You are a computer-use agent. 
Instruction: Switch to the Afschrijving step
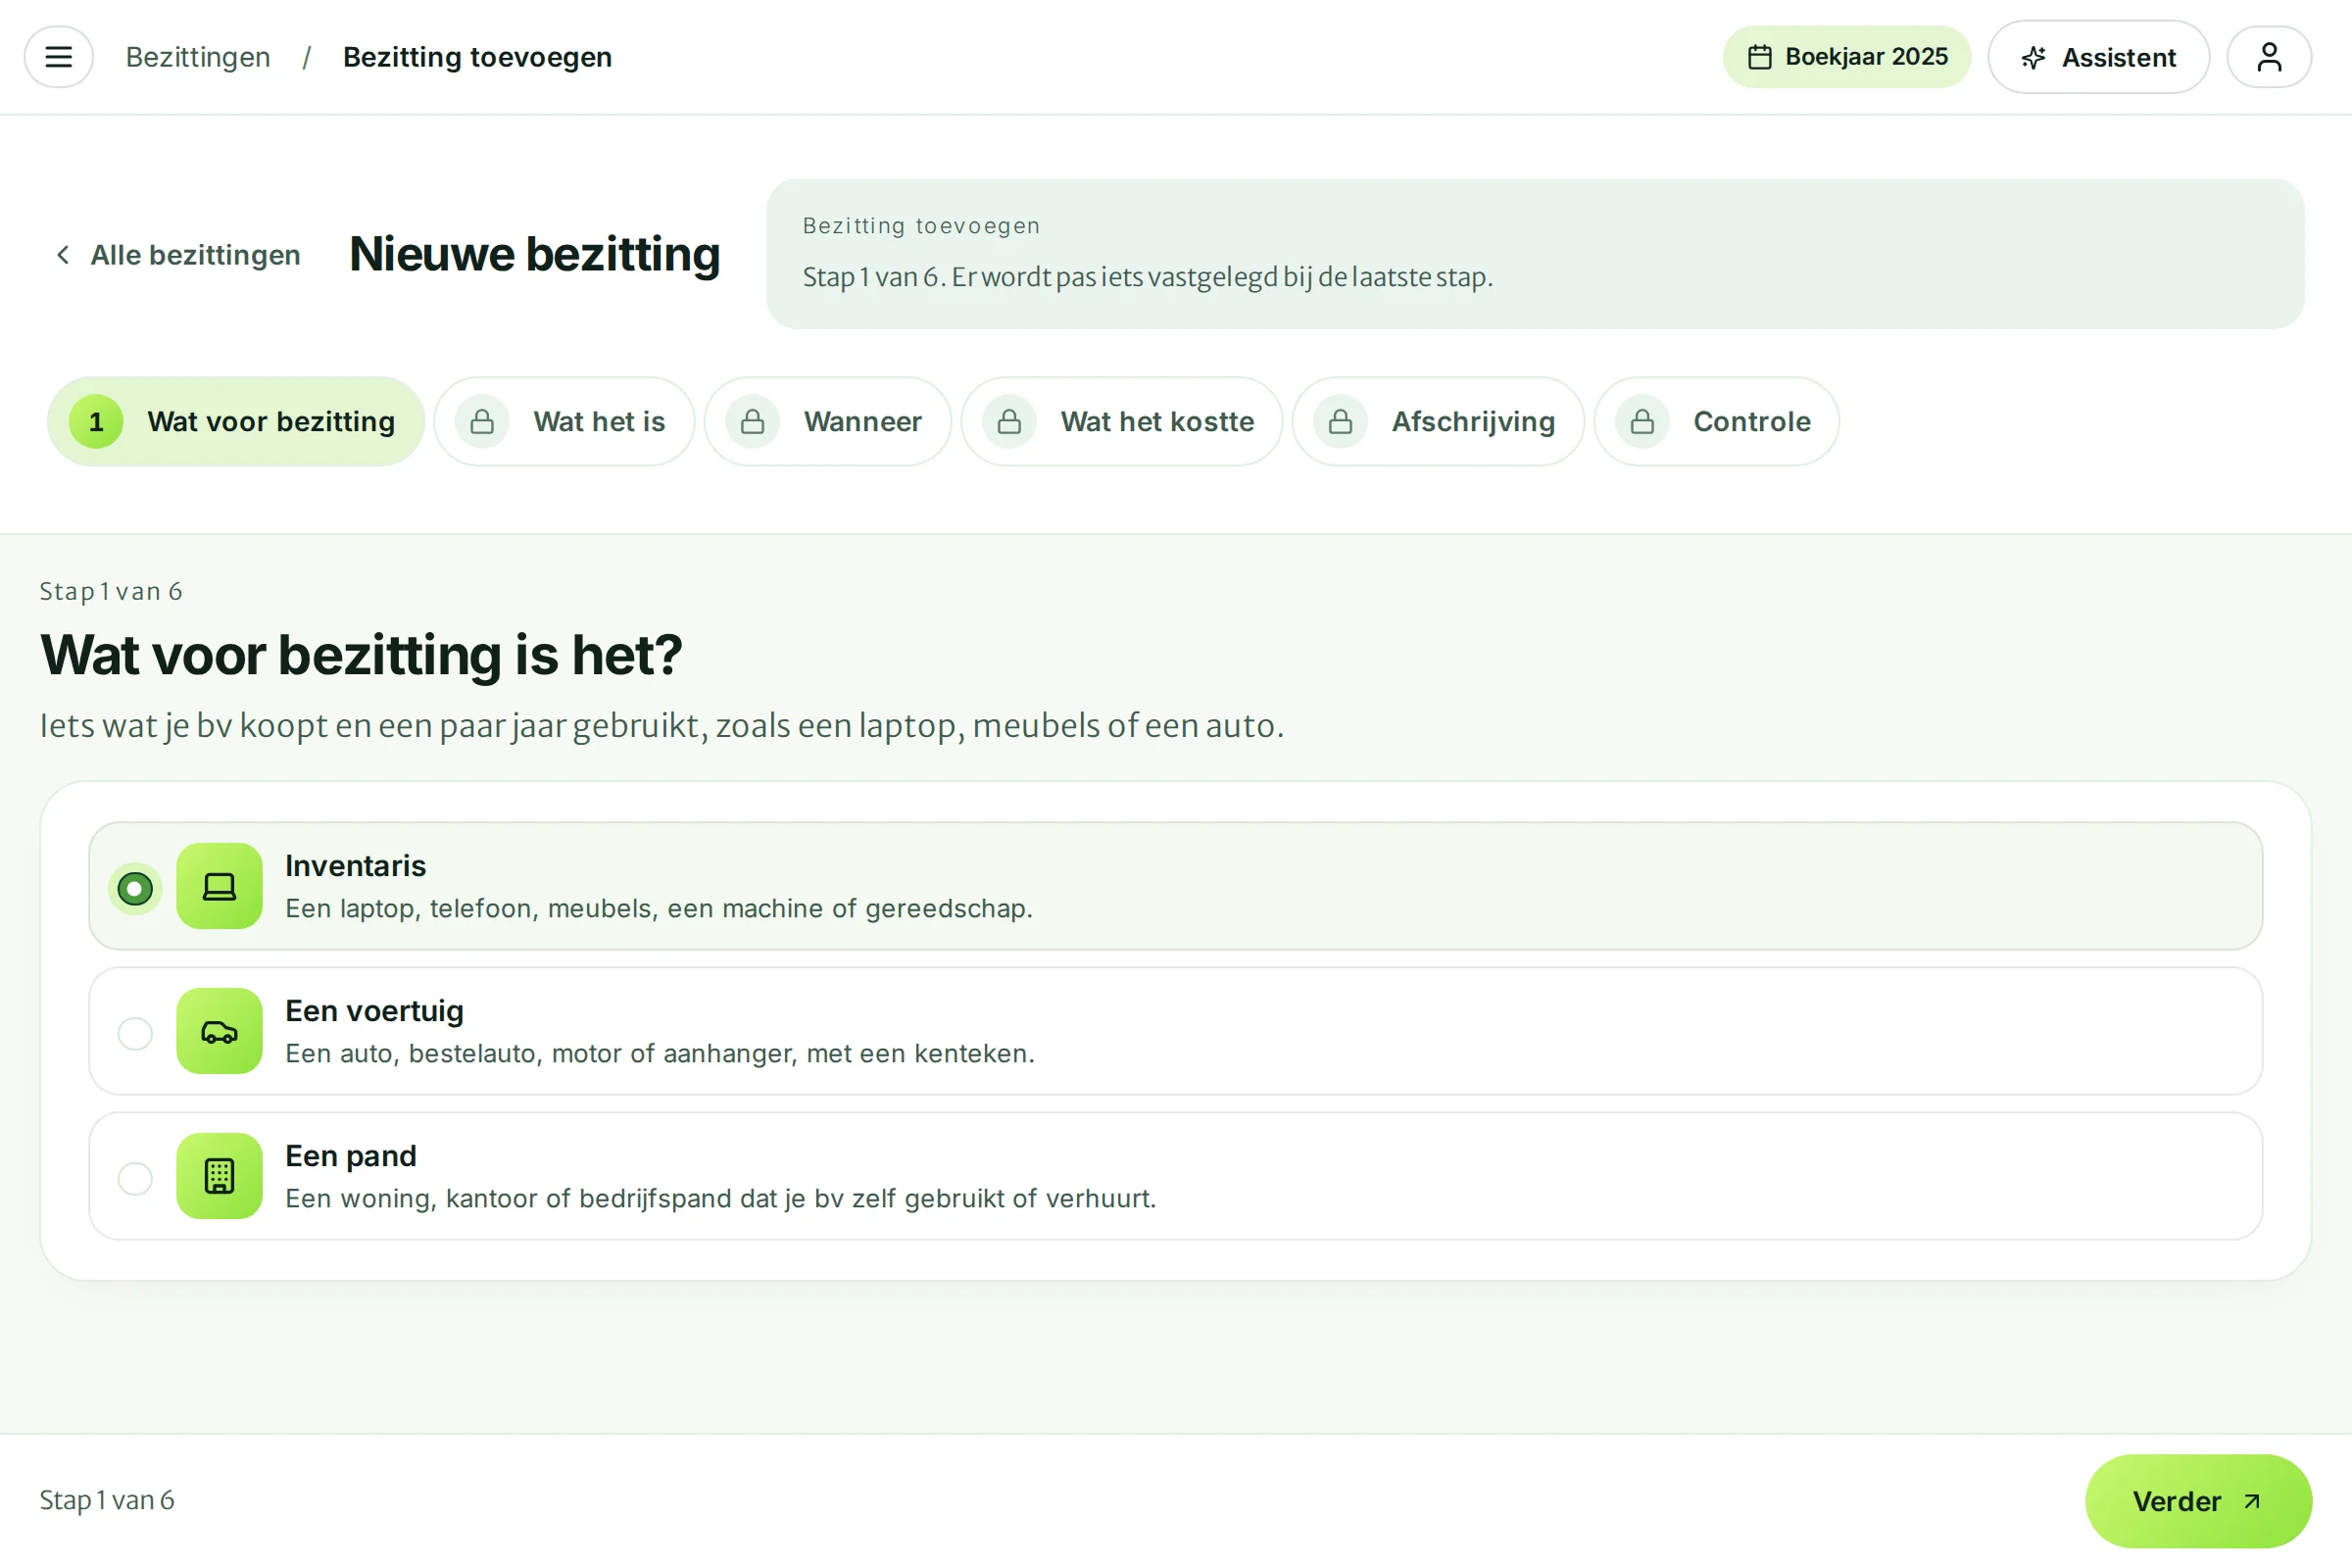coord(1438,421)
